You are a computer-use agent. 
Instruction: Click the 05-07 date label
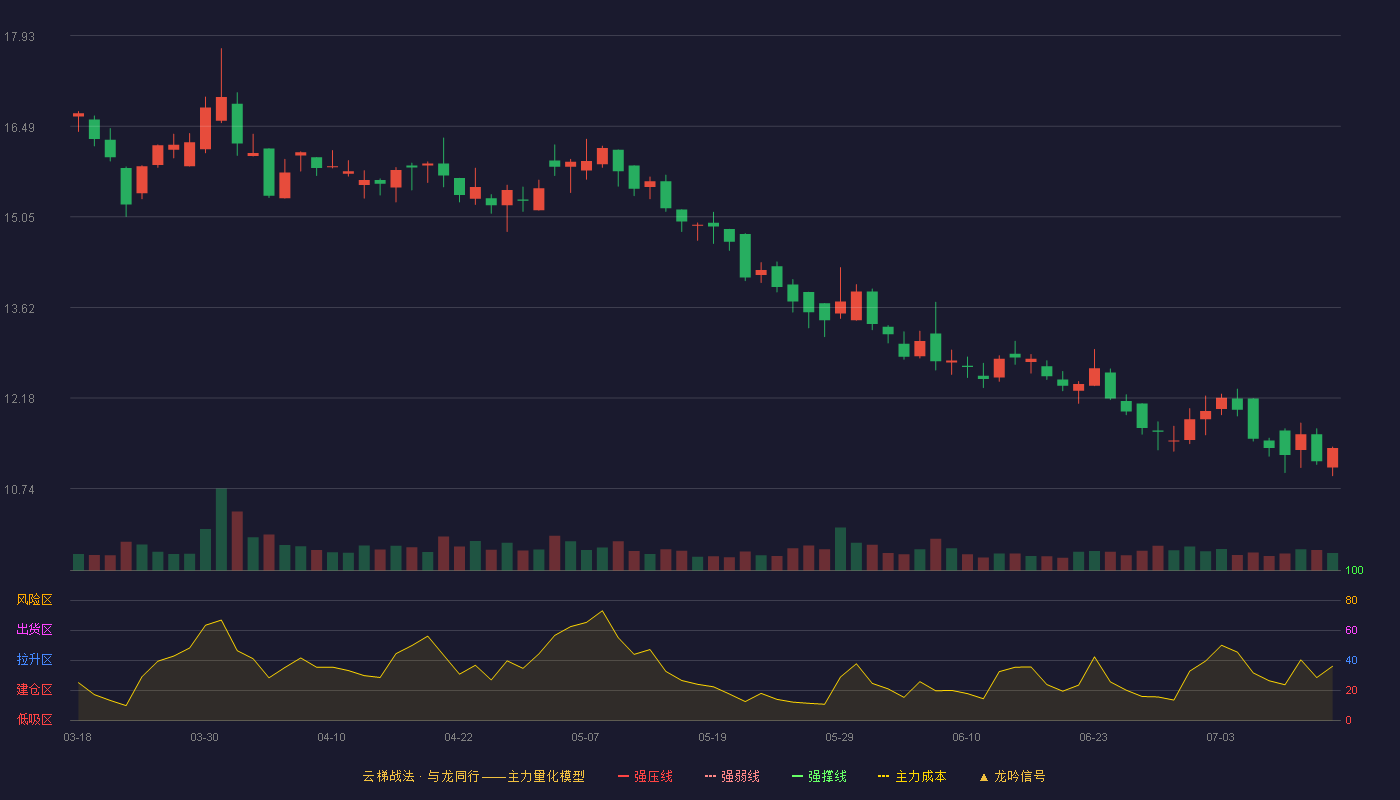585,737
